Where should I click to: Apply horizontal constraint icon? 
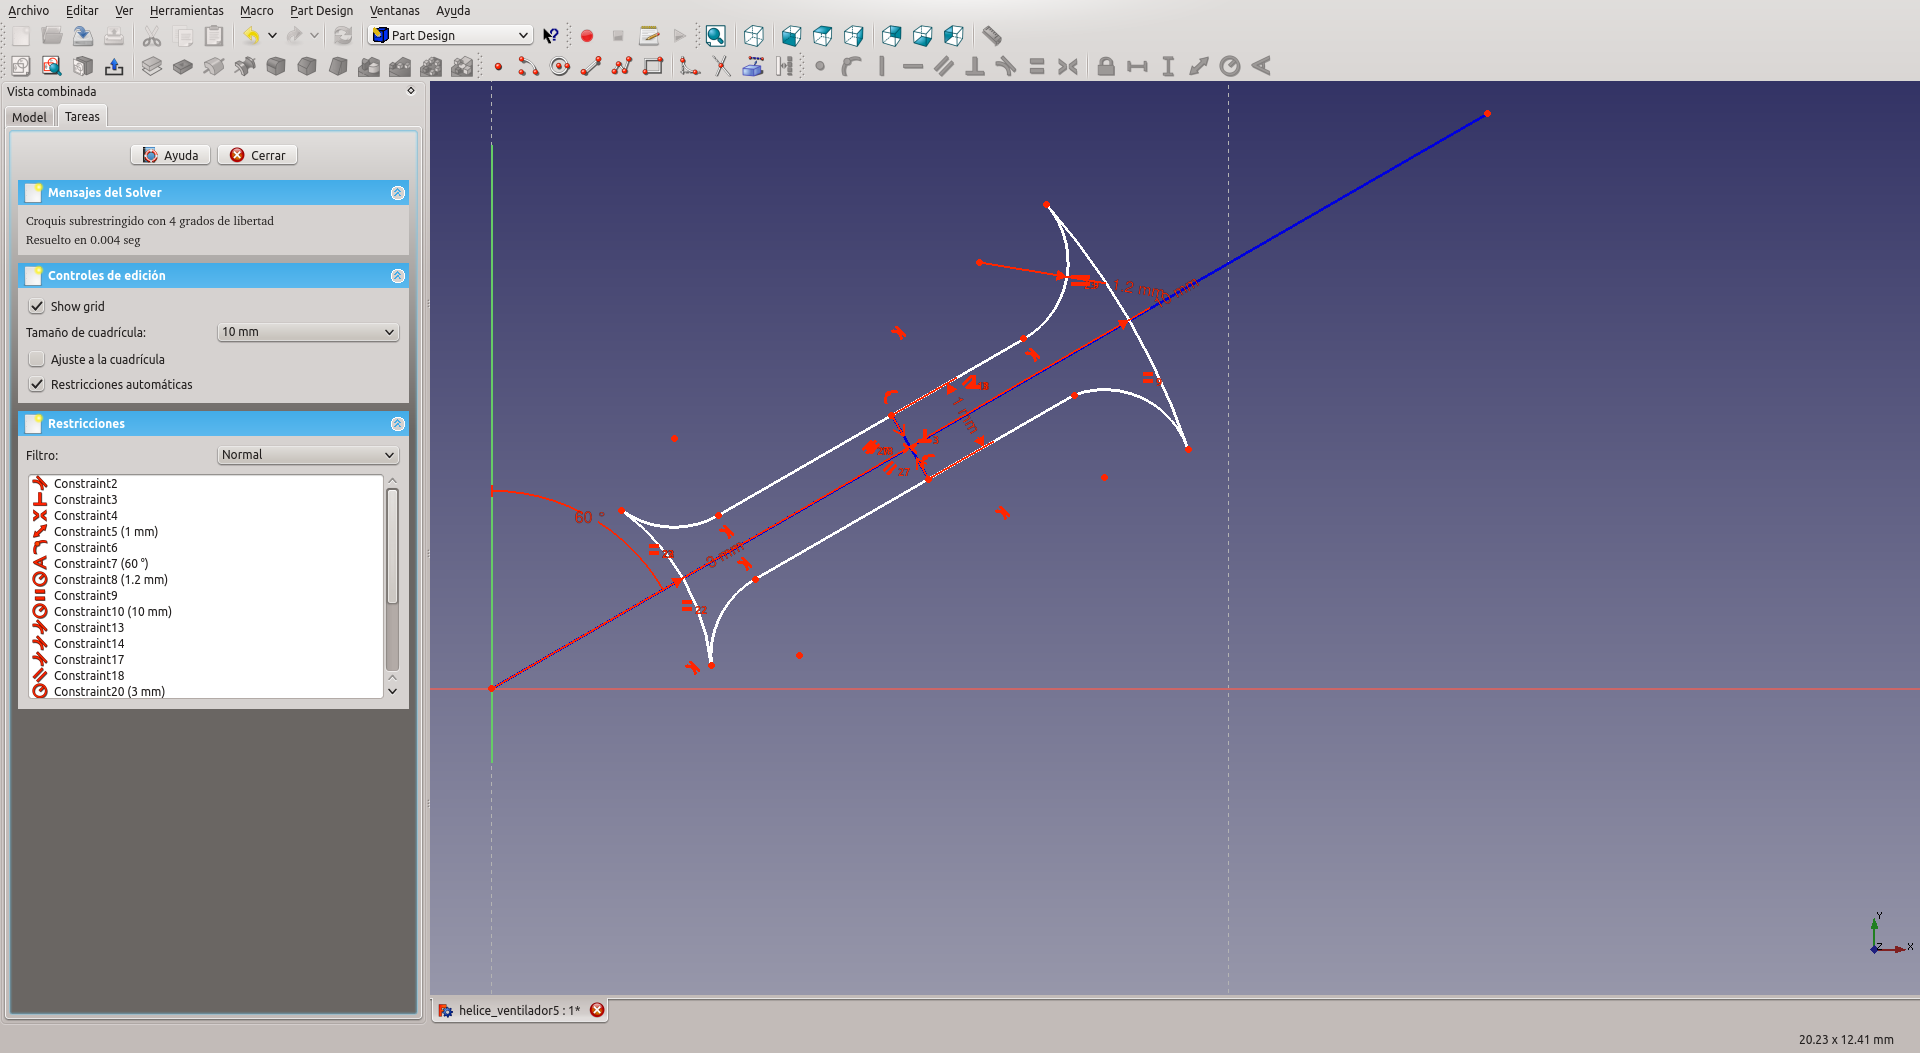(913, 67)
